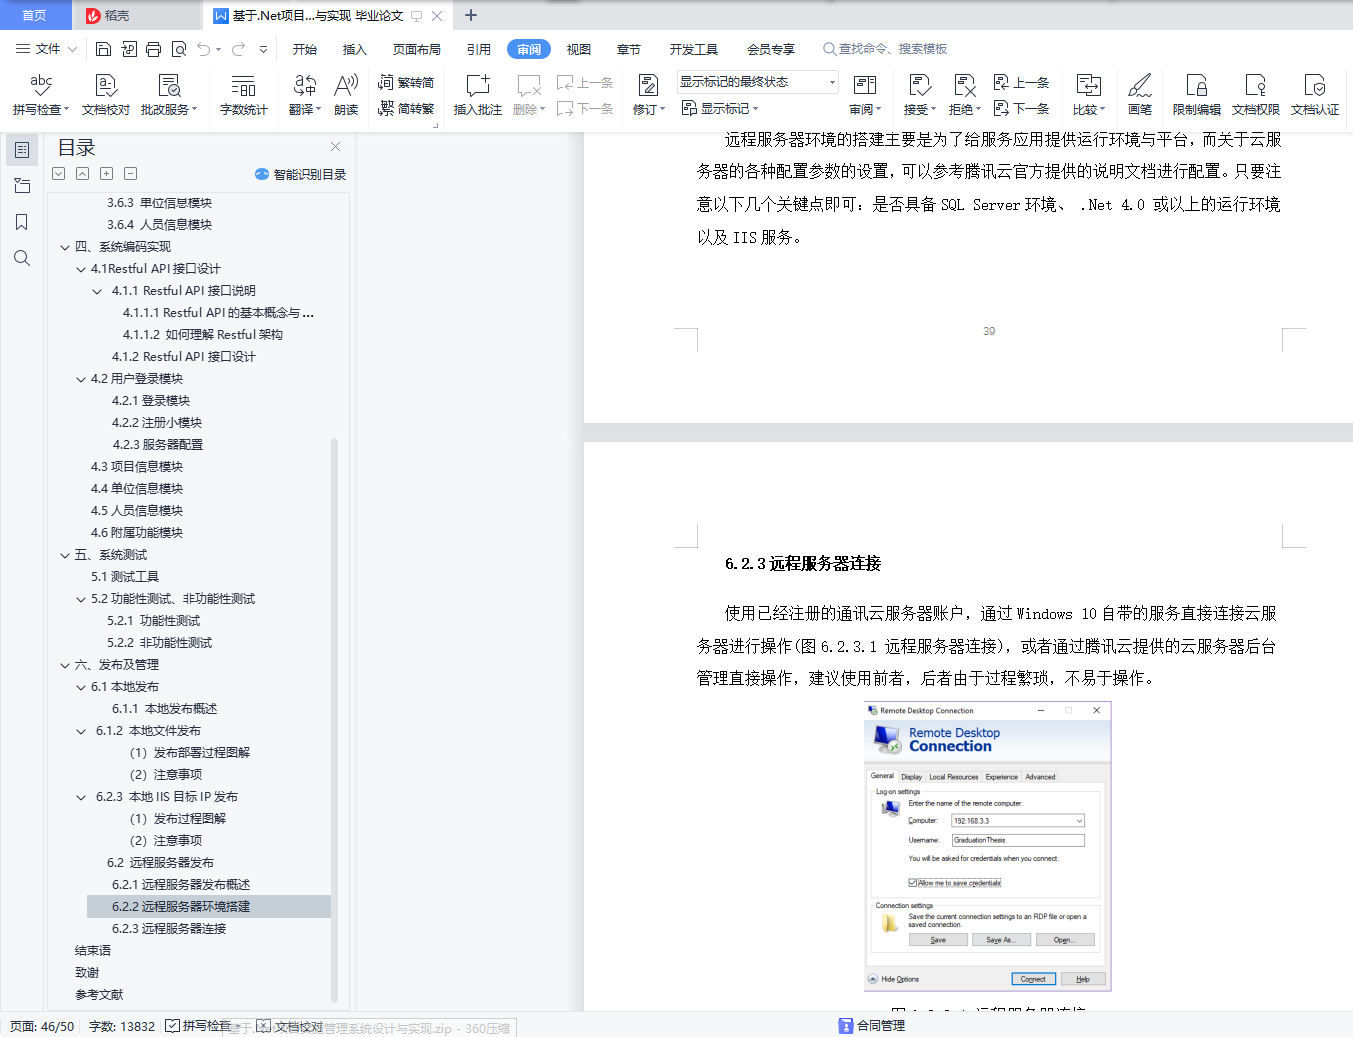Open 限制编辑 restrict editing
1353x1037 pixels.
pos(1197,95)
